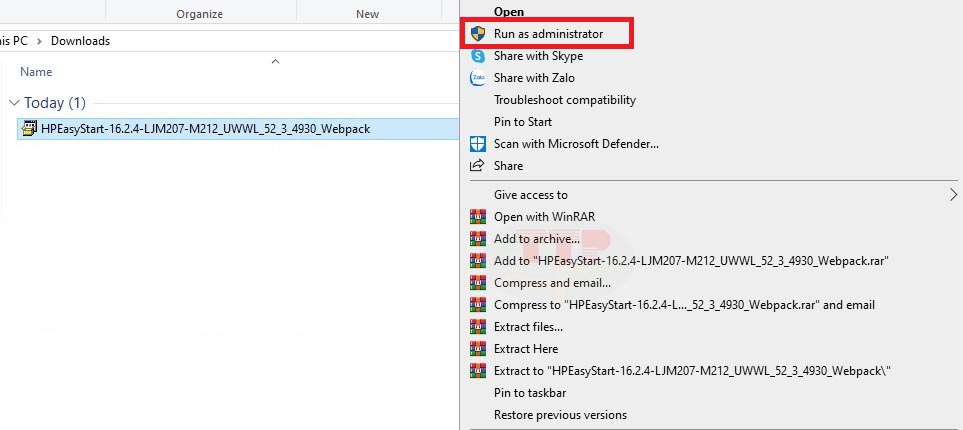Click Downloads in the address breadcrumb

tap(80, 41)
